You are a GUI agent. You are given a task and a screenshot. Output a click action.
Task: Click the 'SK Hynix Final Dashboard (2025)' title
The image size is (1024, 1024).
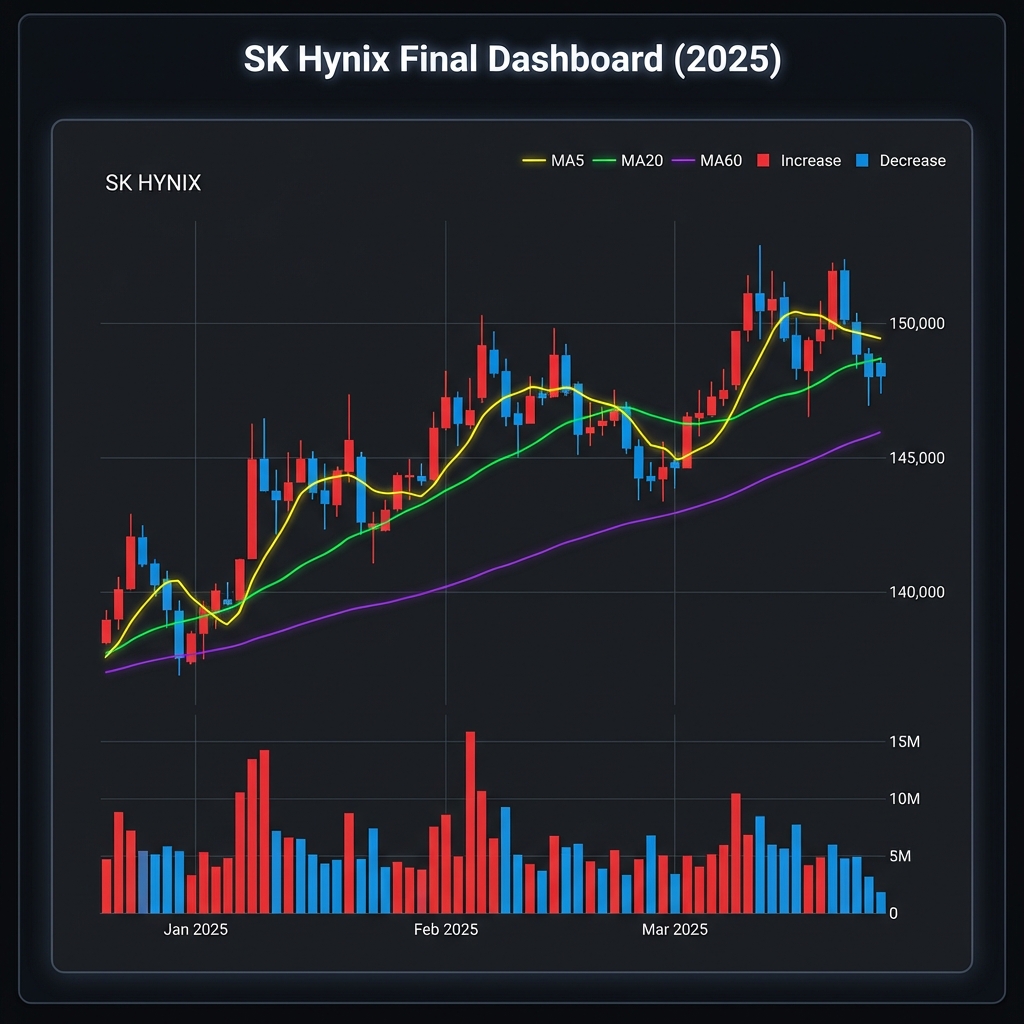tap(512, 59)
